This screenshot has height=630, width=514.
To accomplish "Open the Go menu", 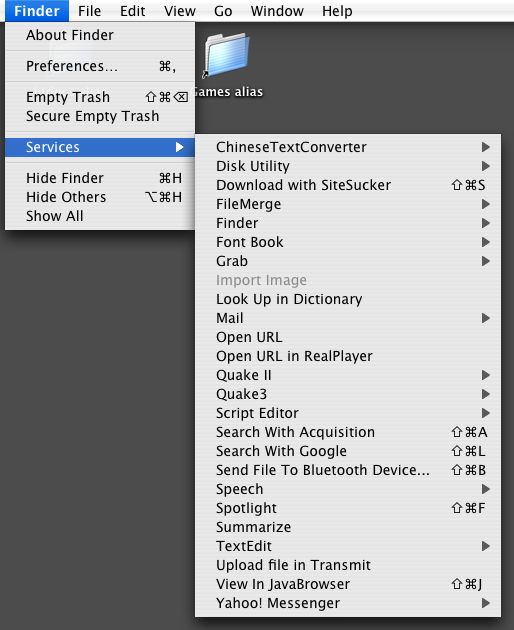I will pos(223,11).
